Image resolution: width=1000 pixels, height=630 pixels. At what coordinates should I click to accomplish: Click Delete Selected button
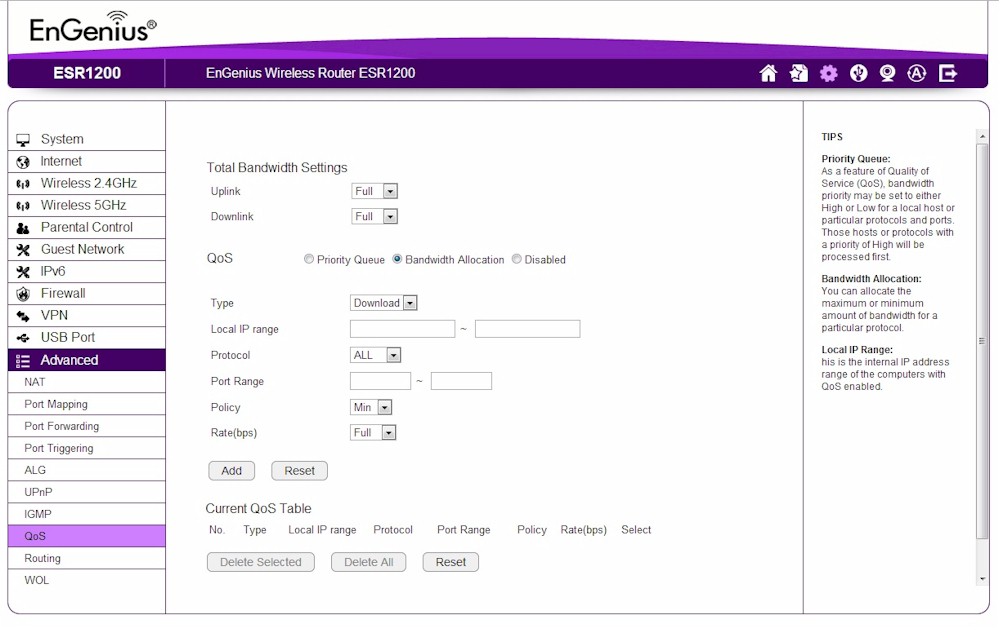click(x=260, y=562)
